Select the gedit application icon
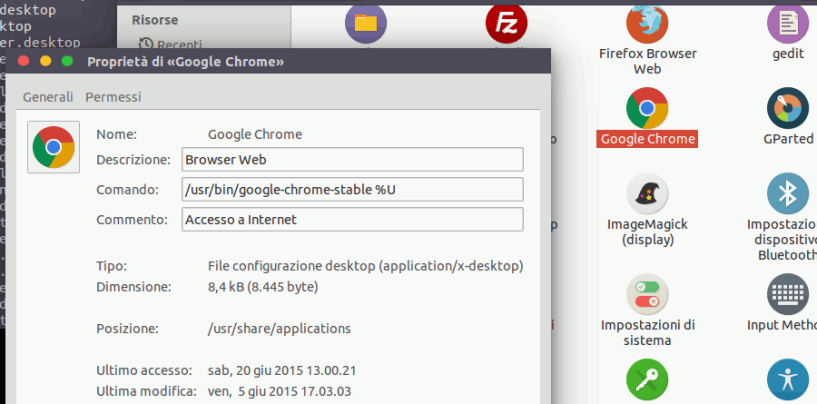The image size is (817, 404). click(788, 24)
